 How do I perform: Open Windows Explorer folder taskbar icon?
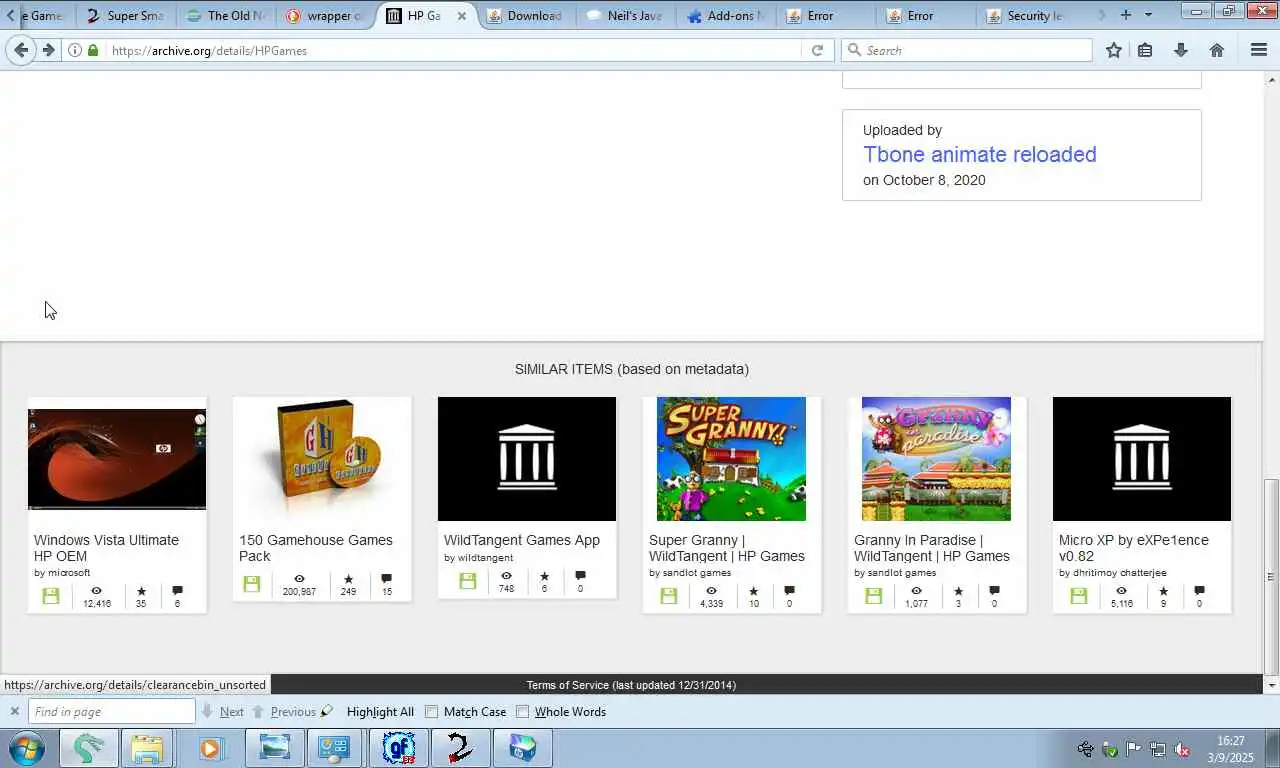[147, 748]
